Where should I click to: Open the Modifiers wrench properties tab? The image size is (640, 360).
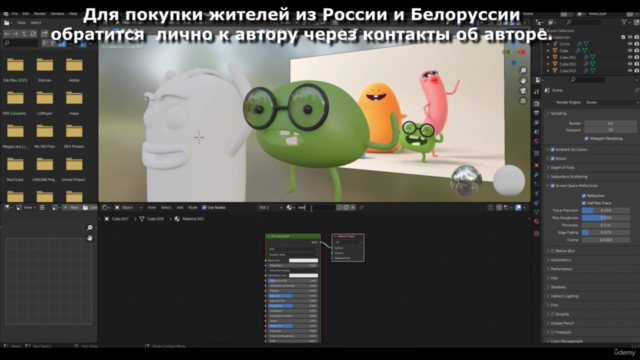point(537,175)
